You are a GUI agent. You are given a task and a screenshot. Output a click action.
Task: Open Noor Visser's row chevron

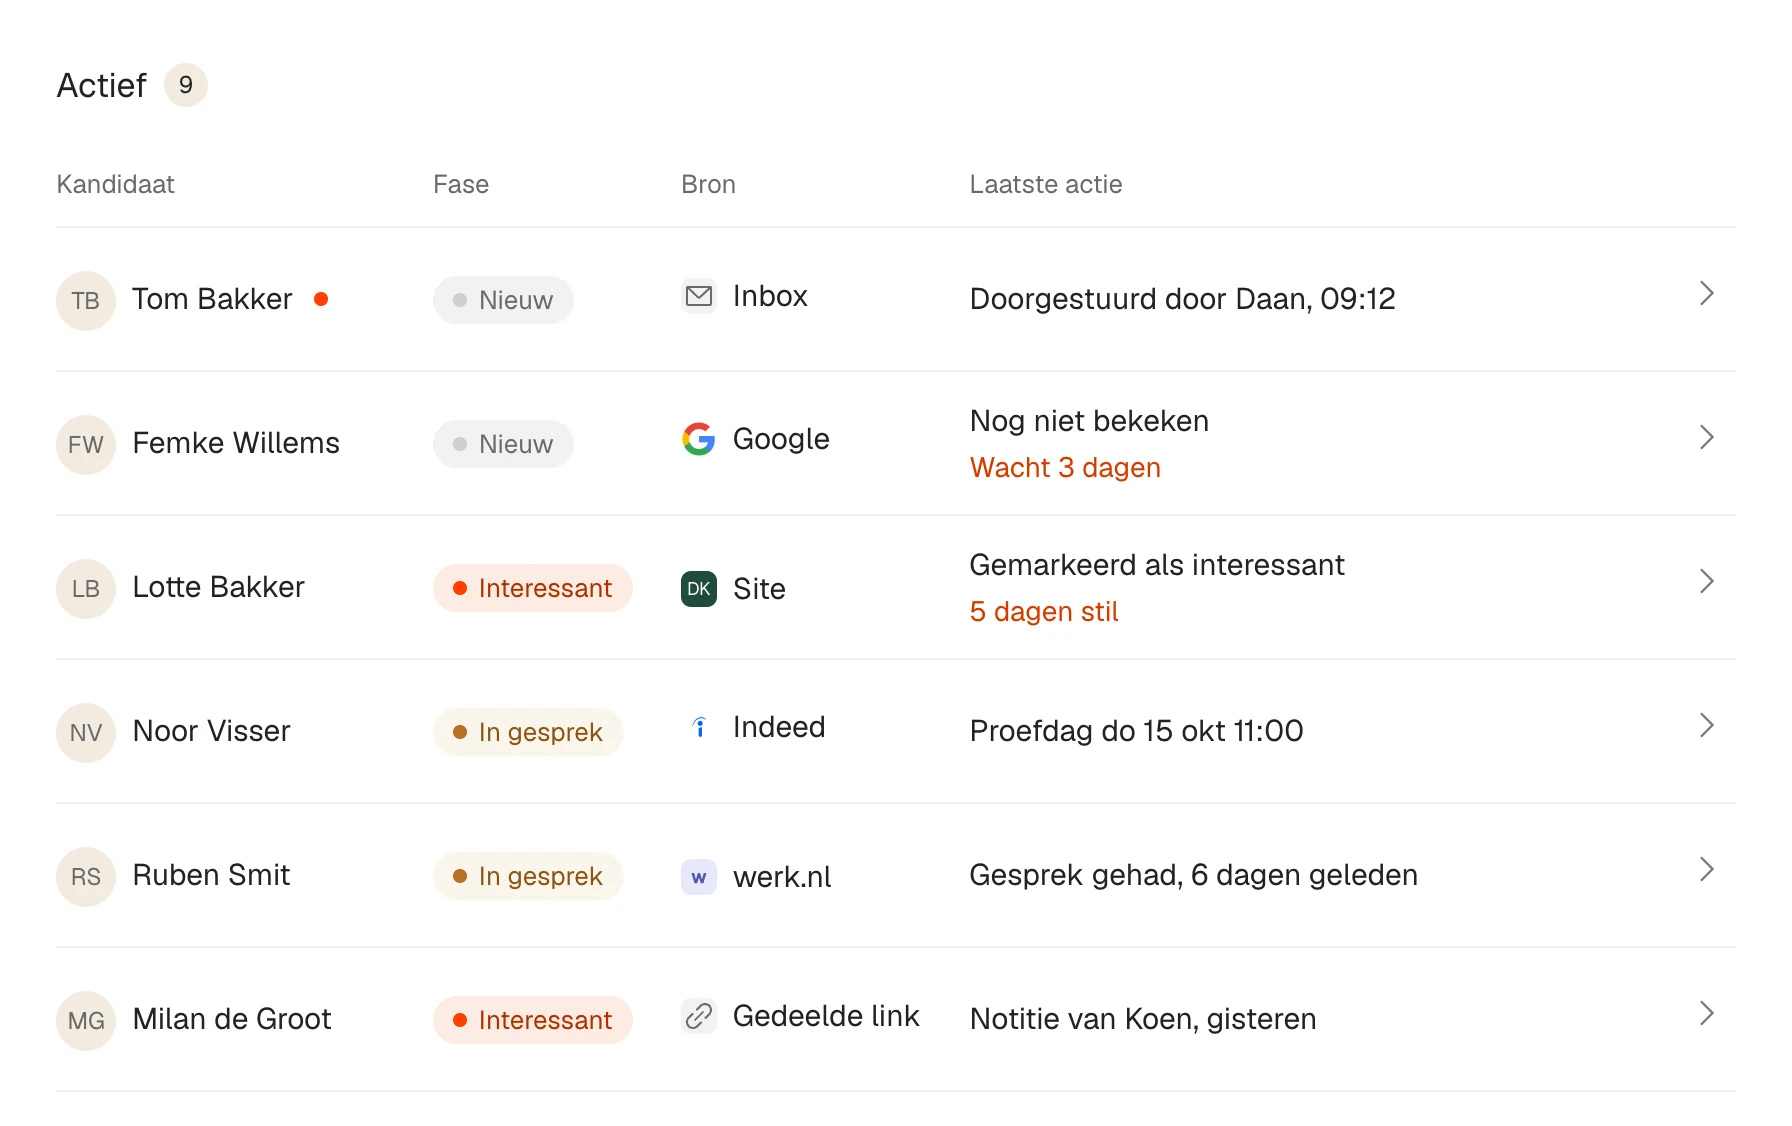(x=1707, y=726)
